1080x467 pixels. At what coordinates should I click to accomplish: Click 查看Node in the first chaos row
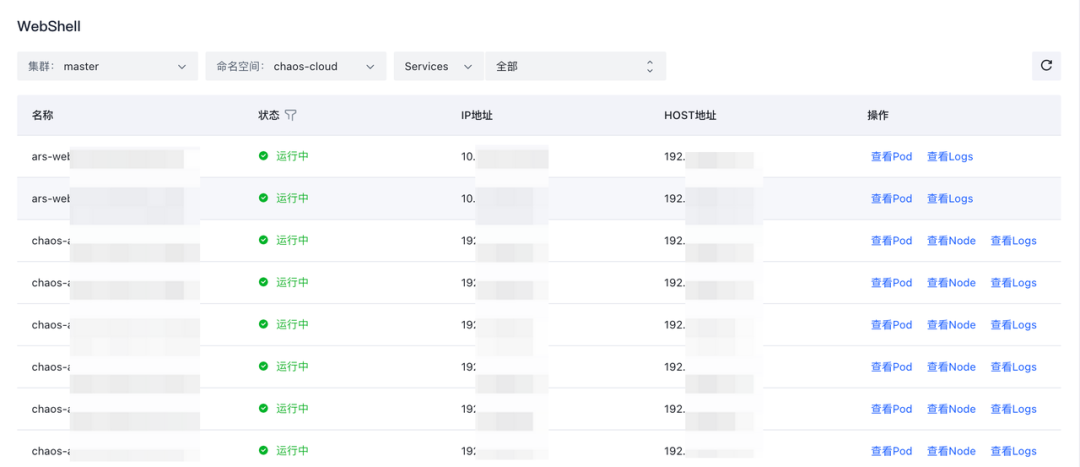[951, 241]
